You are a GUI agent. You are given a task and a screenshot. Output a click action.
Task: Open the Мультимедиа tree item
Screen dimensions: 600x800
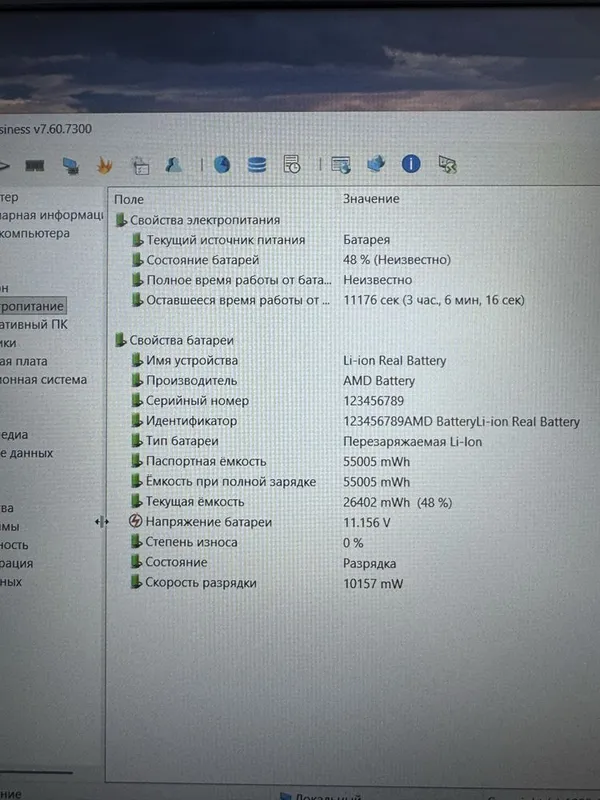14,435
